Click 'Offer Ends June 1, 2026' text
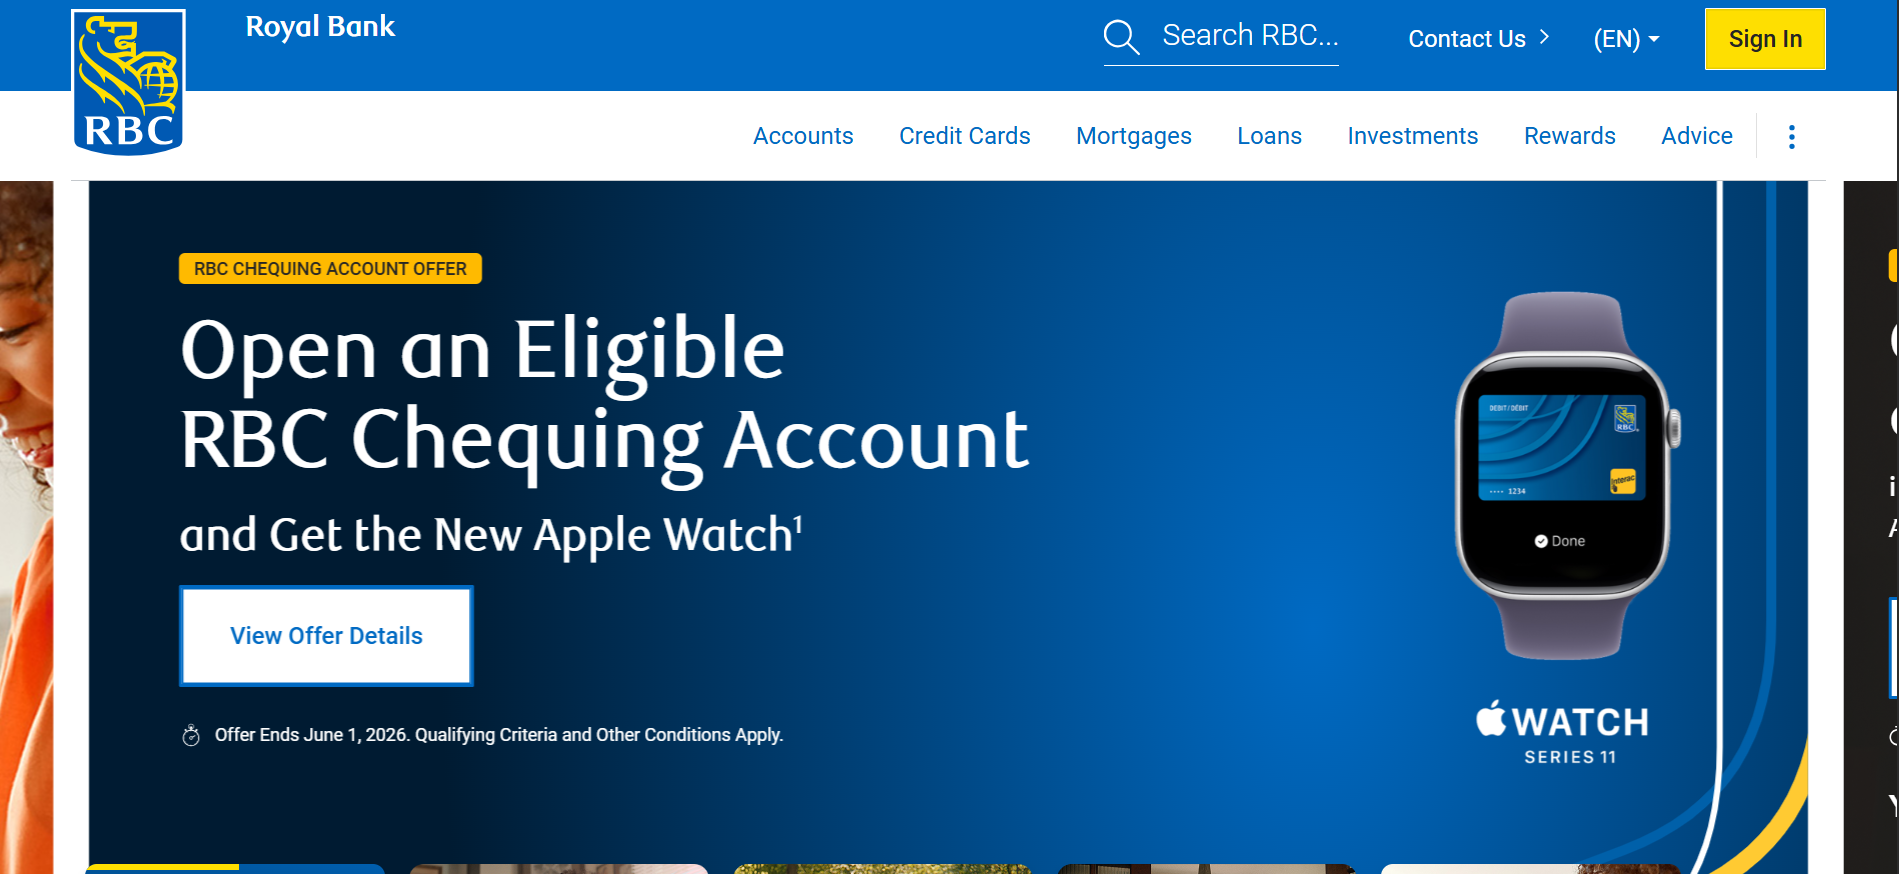This screenshot has height=874, width=1899. click(x=310, y=735)
